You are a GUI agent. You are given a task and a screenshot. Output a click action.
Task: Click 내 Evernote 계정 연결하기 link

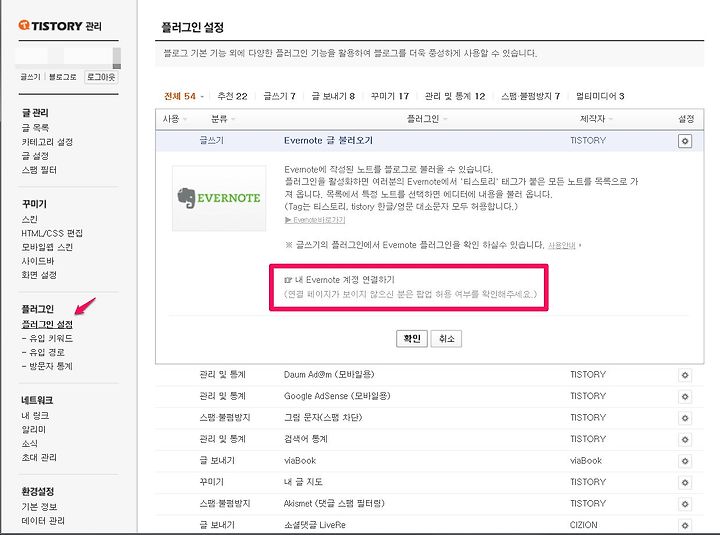pyautogui.click(x=340, y=280)
